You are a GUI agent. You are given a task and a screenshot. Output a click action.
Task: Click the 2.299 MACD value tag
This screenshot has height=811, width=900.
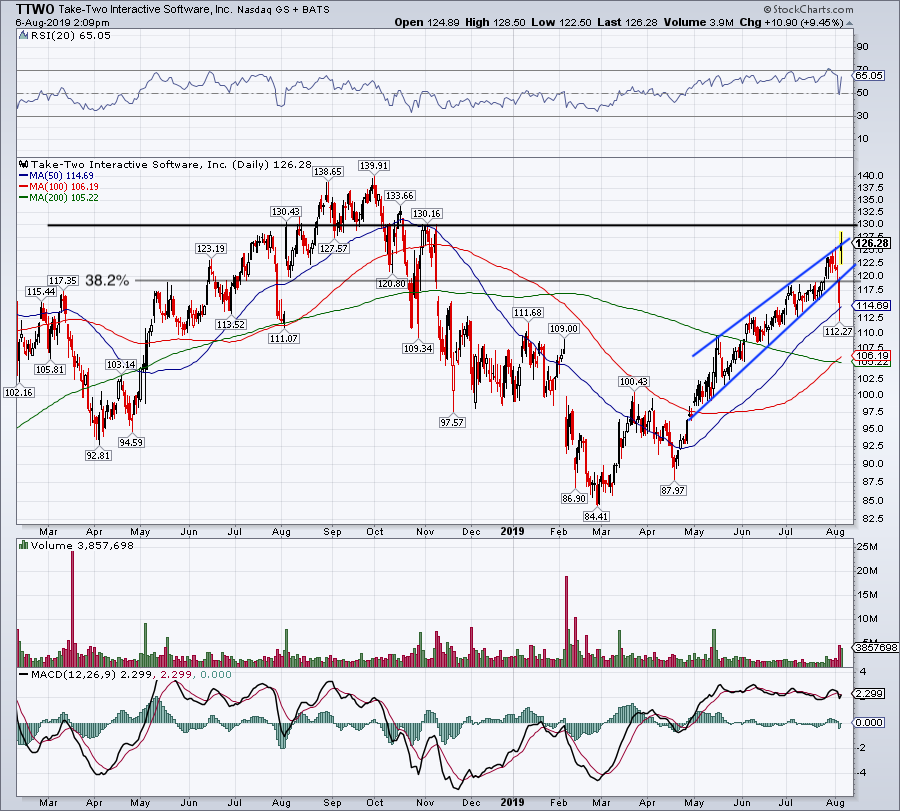(x=869, y=694)
